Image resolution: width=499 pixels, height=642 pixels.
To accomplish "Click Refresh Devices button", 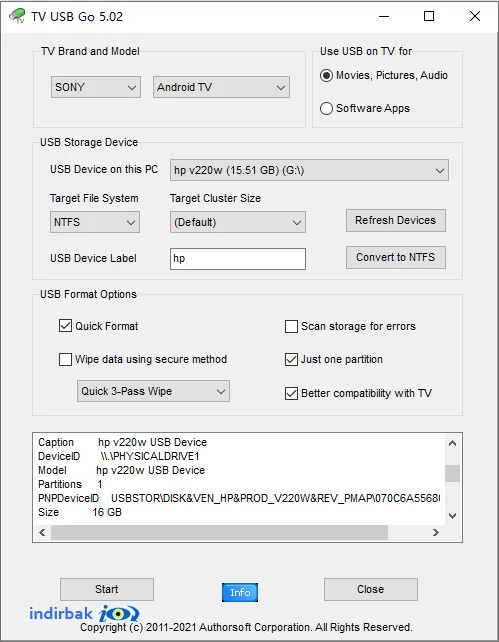I will click(x=396, y=220).
